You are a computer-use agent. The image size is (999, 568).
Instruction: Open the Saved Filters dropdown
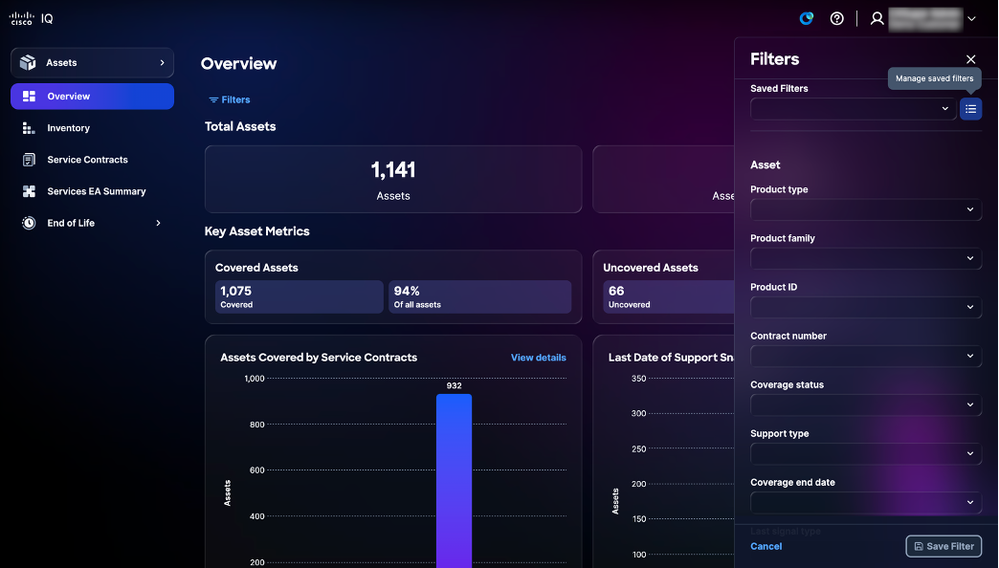coord(853,109)
